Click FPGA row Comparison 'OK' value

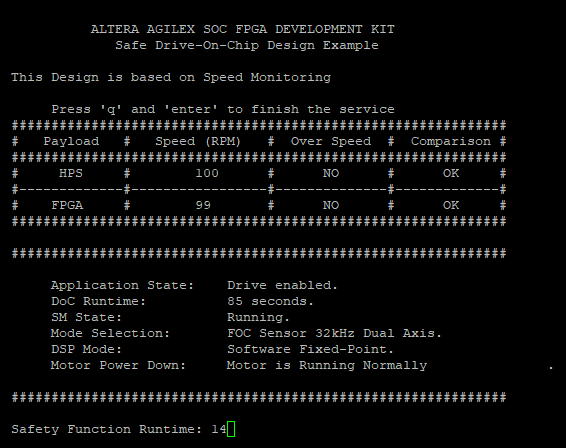pos(451,205)
